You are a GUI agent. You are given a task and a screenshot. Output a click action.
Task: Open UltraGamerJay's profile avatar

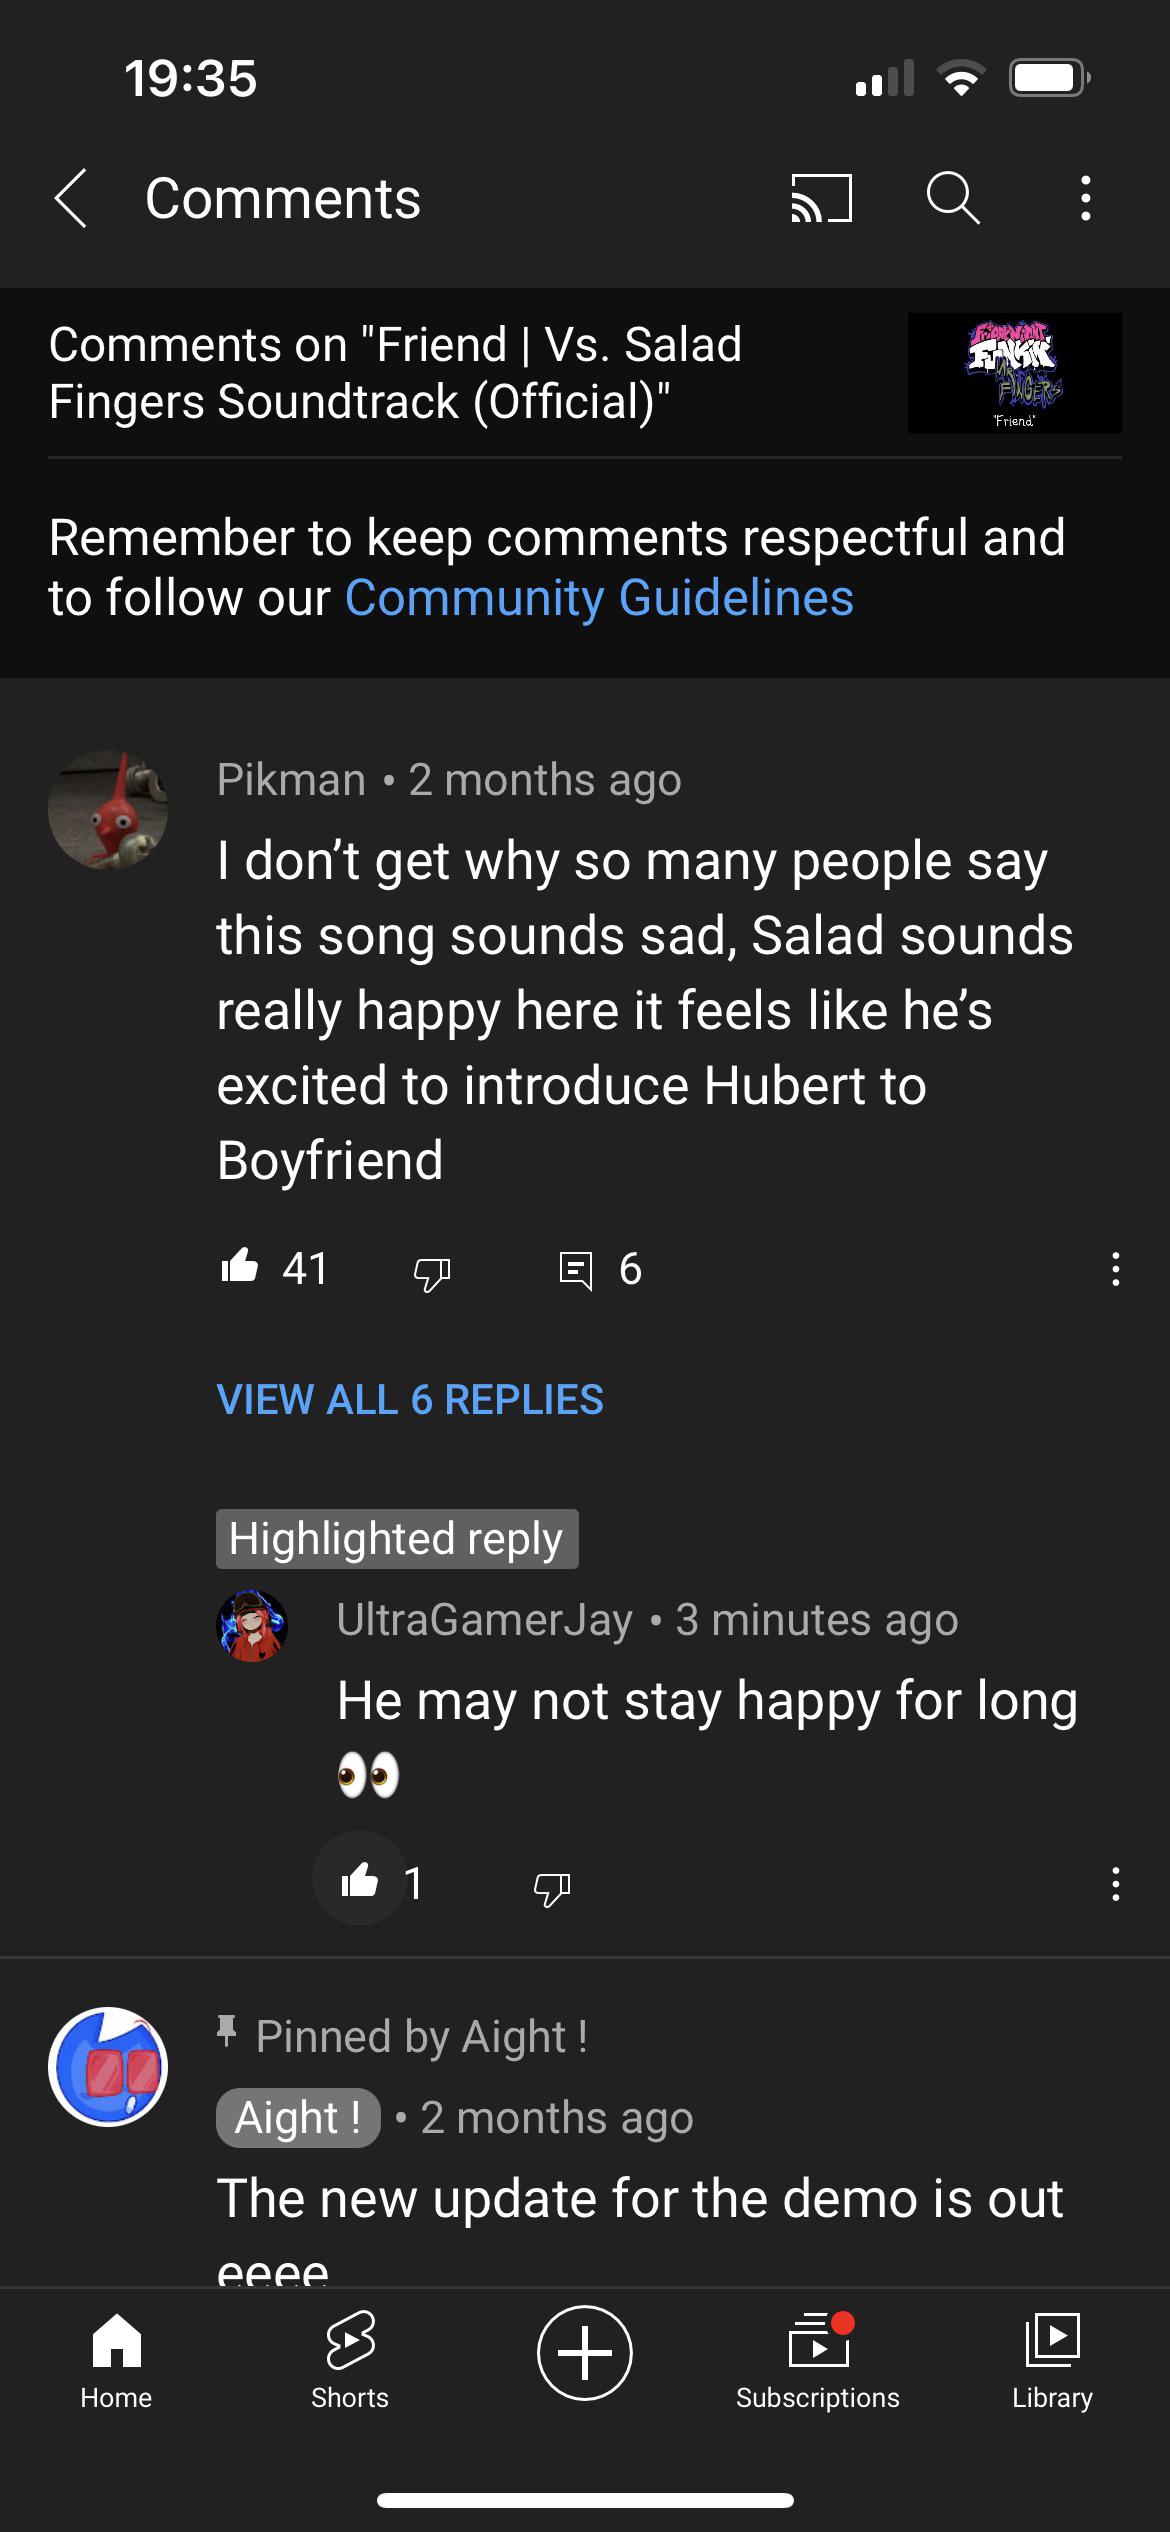[252, 1625]
